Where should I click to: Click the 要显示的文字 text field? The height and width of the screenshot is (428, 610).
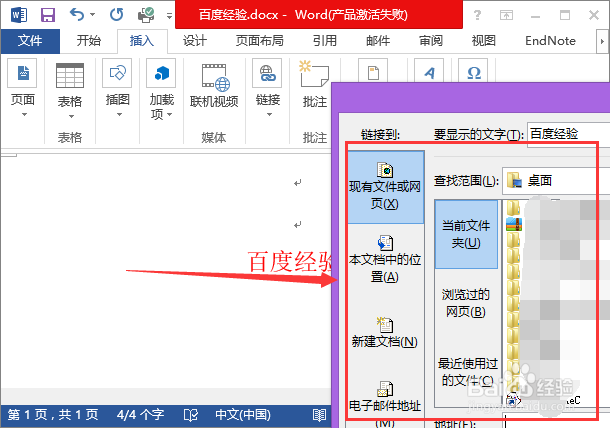pos(568,134)
